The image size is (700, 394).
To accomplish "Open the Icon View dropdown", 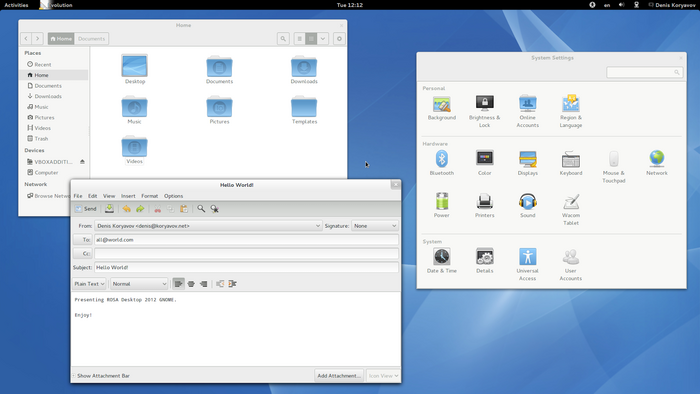I will click(x=383, y=376).
